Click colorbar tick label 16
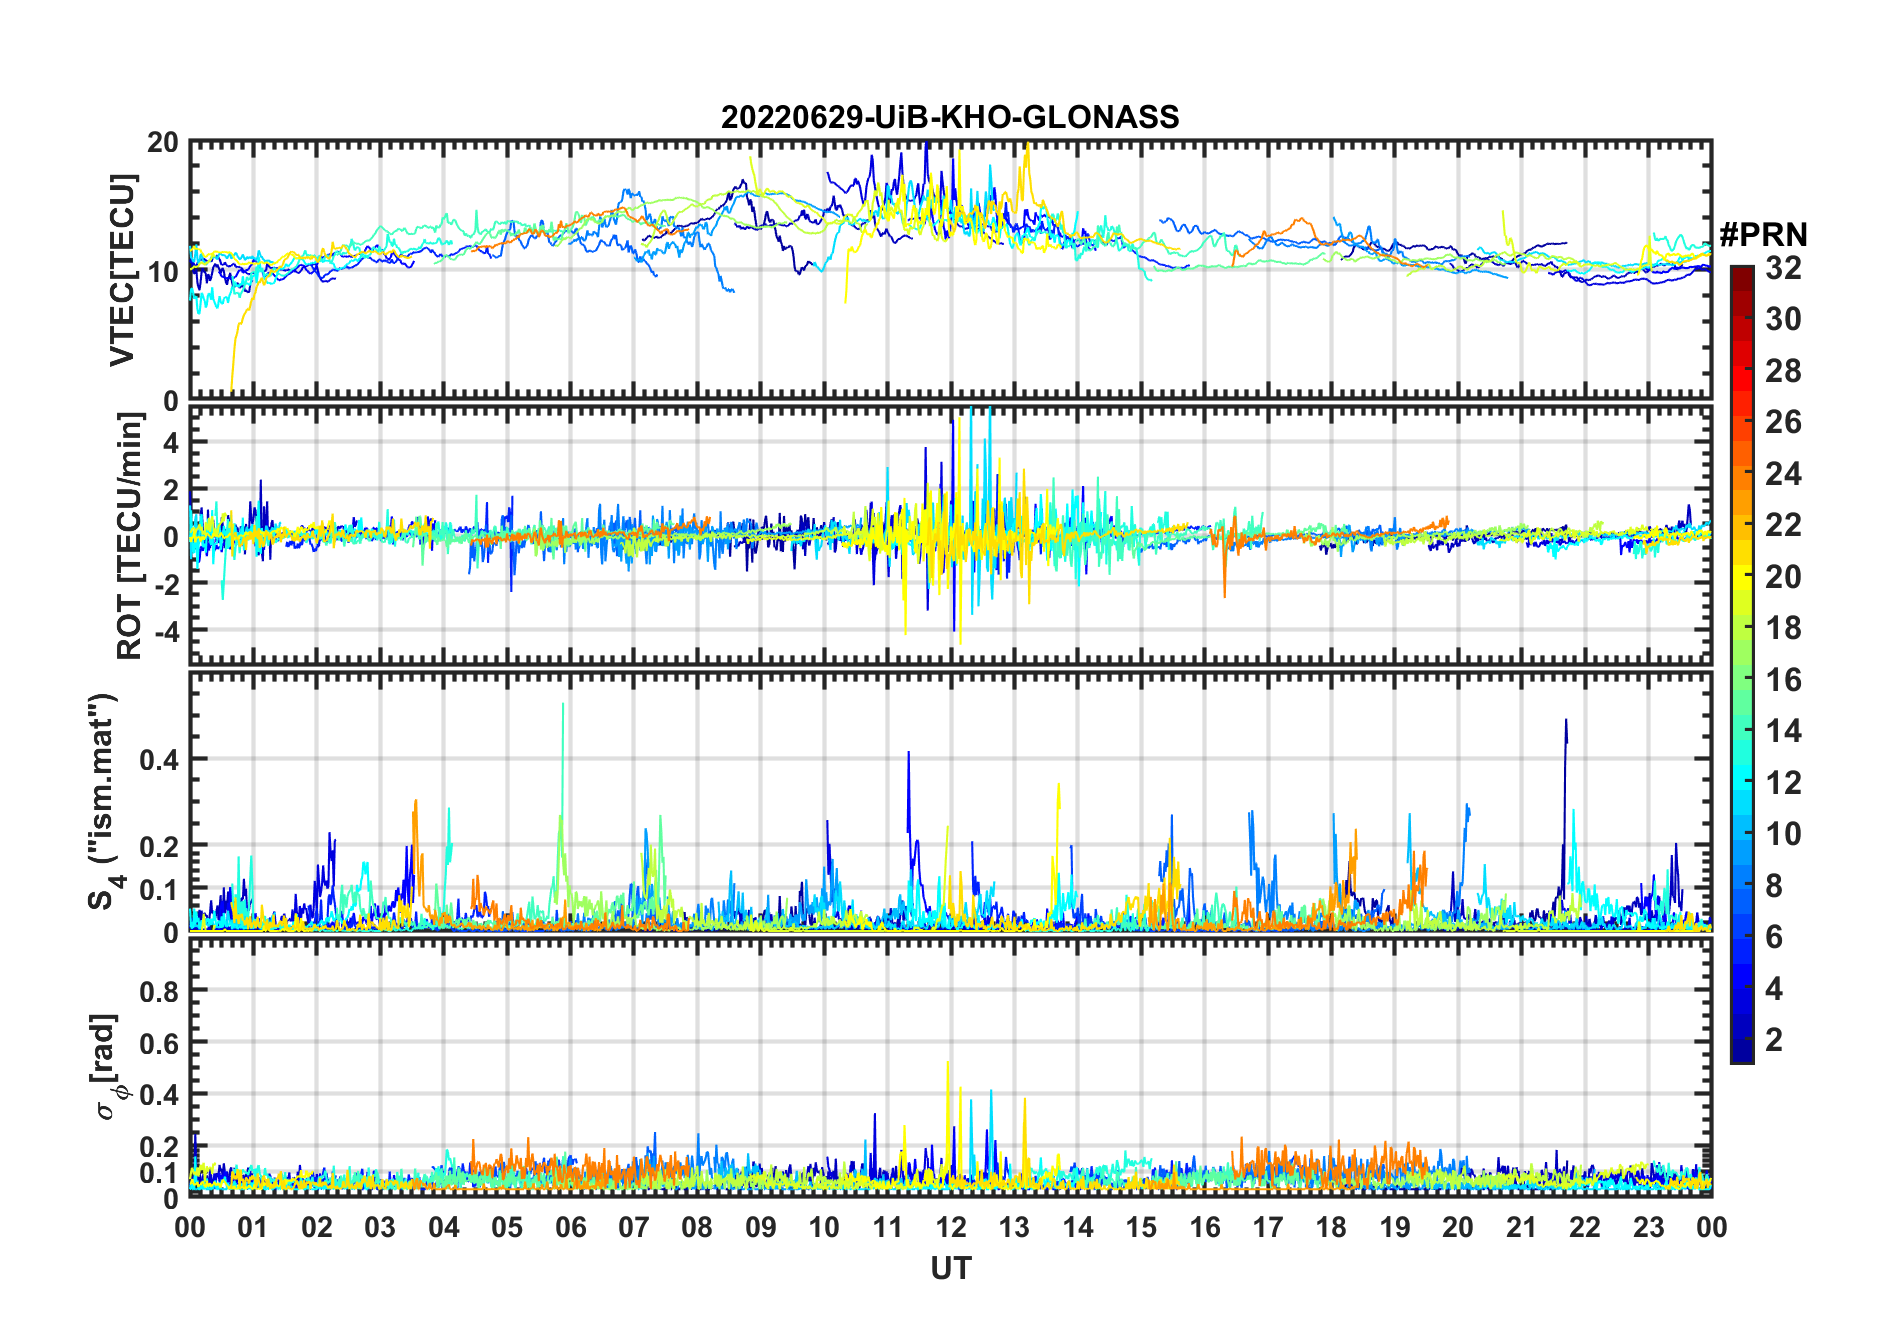Screen dimensions: 1902x1330 1783,680
